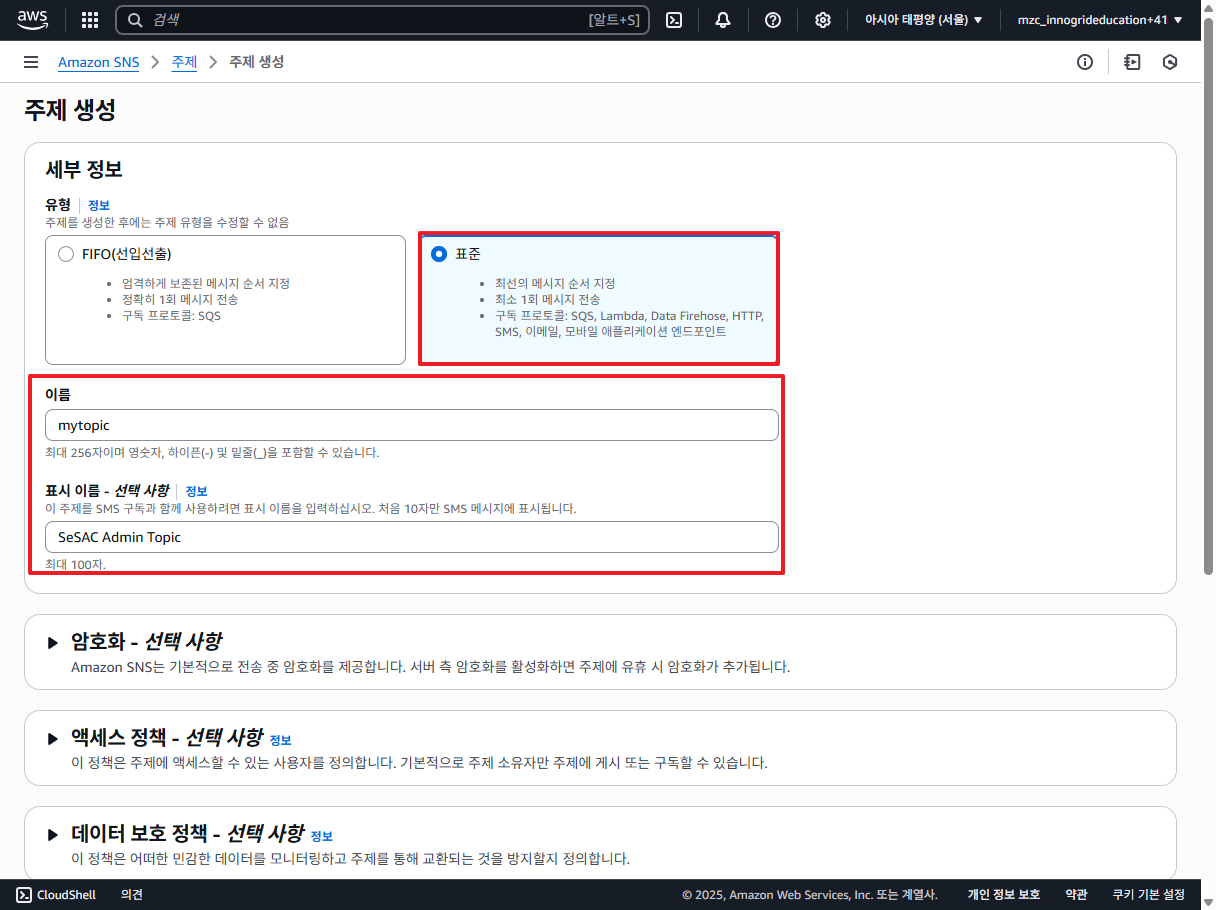Image resolution: width=1216 pixels, height=910 pixels.
Task: Open CloudShell in the footer
Action: tap(57, 895)
